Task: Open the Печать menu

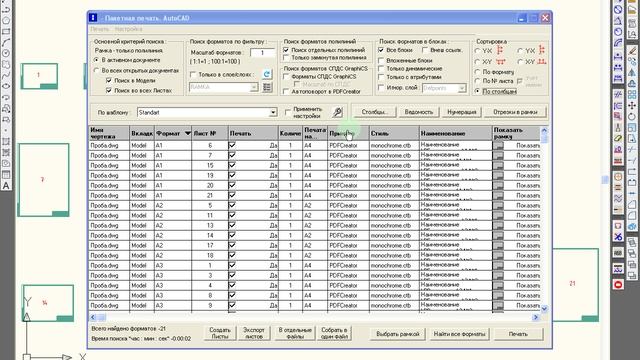Action: pos(100,29)
